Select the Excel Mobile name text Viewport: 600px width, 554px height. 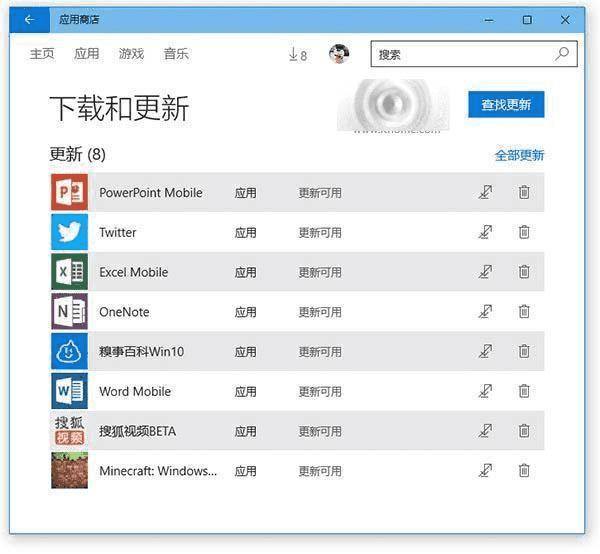pos(134,272)
